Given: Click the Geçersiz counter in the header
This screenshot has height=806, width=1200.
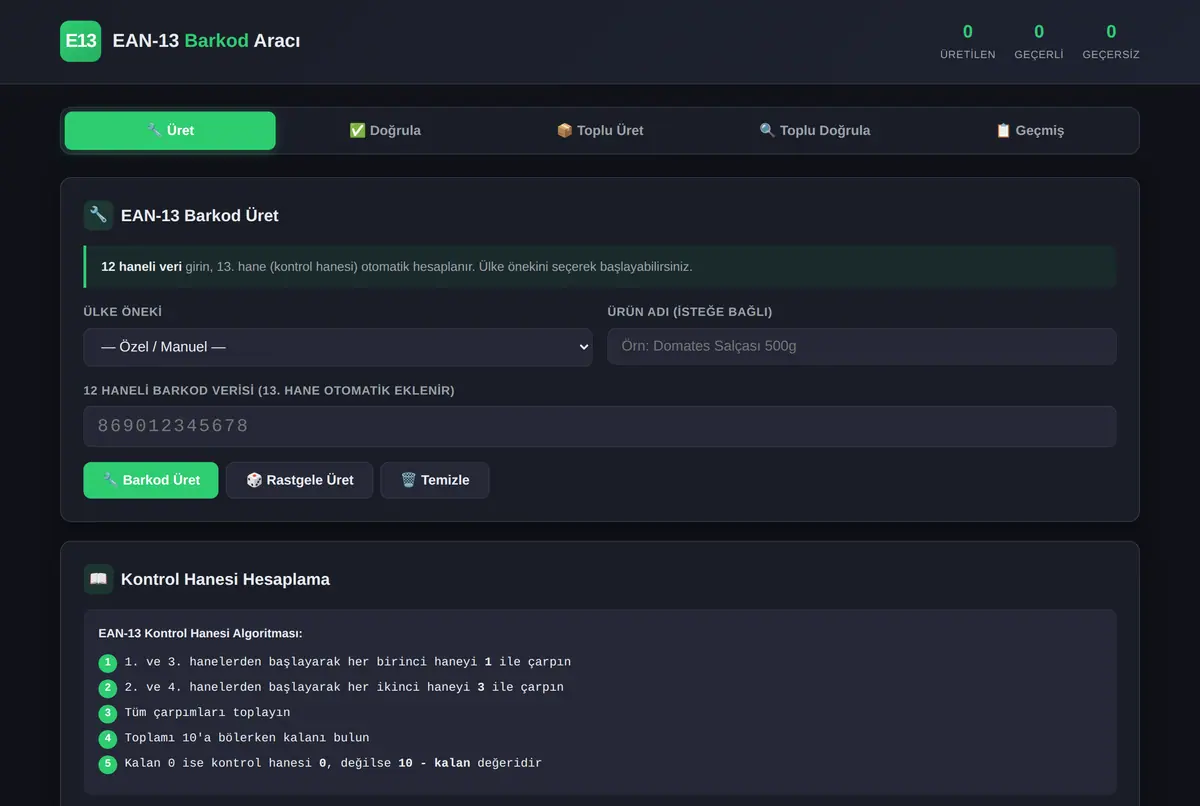Looking at the screenshot, I should (x=1111, y=41).
